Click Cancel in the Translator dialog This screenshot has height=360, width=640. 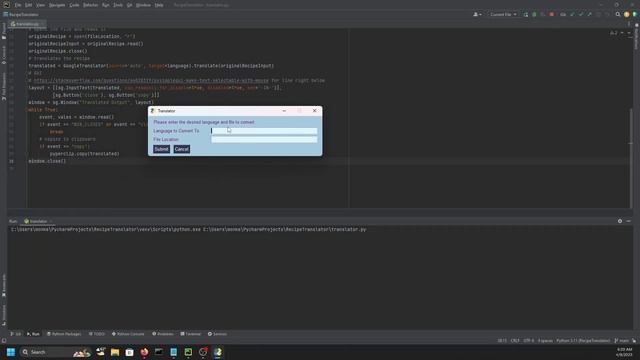point(182,149)
